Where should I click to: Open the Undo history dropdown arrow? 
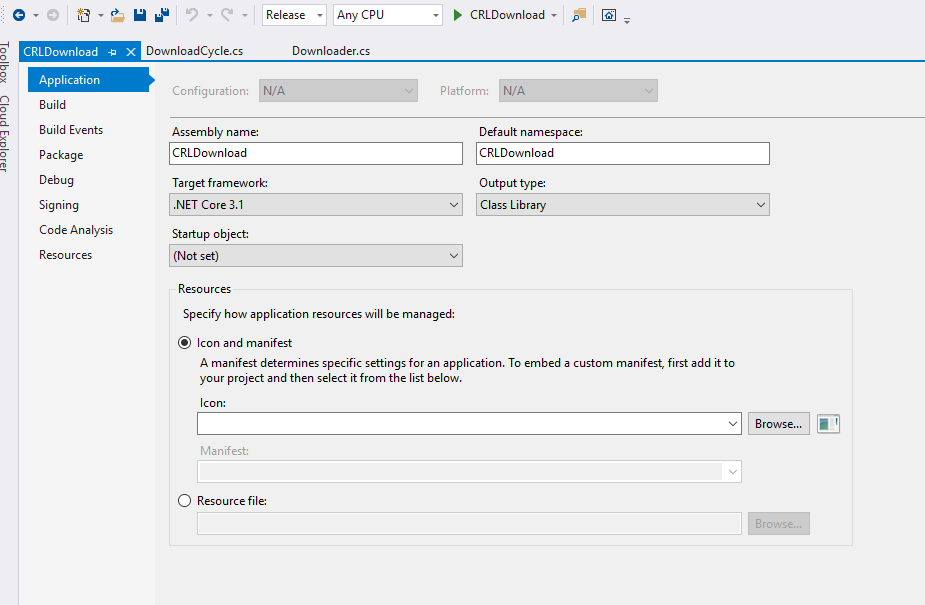click(209, 15)
